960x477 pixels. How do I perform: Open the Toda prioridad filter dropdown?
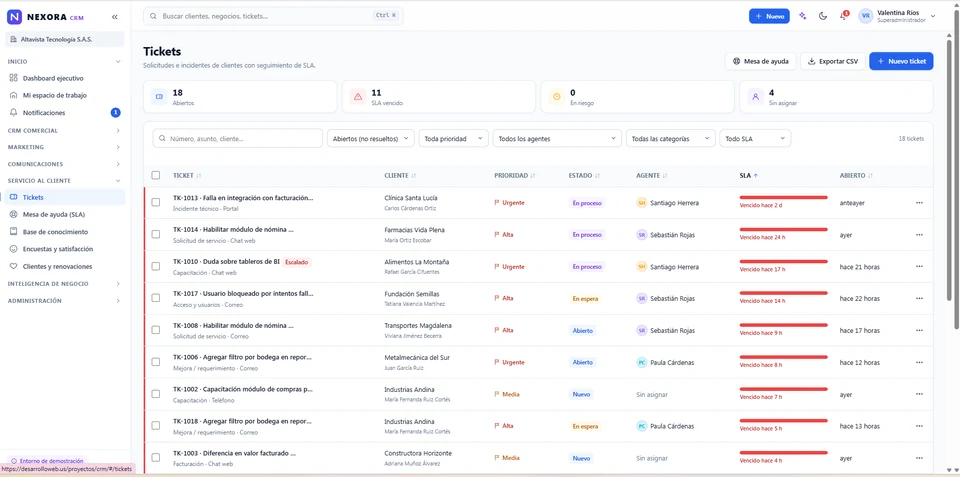pos(454,138)
